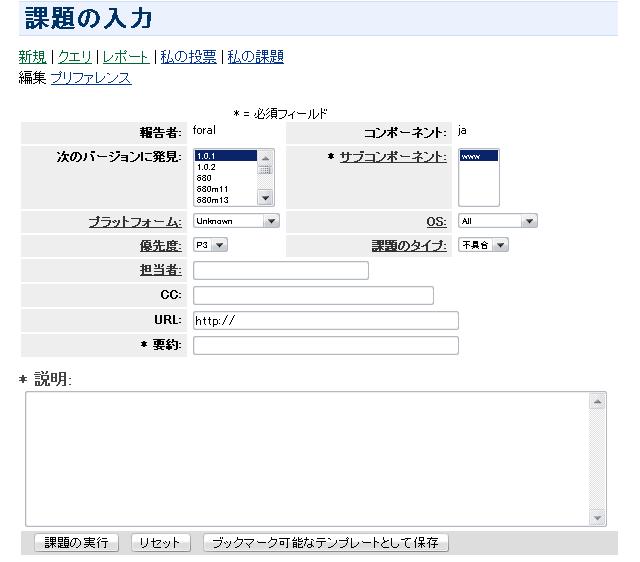Expand the OS dropdown
This screenshot has width=640, height=562.
click(x=497, y=221)
